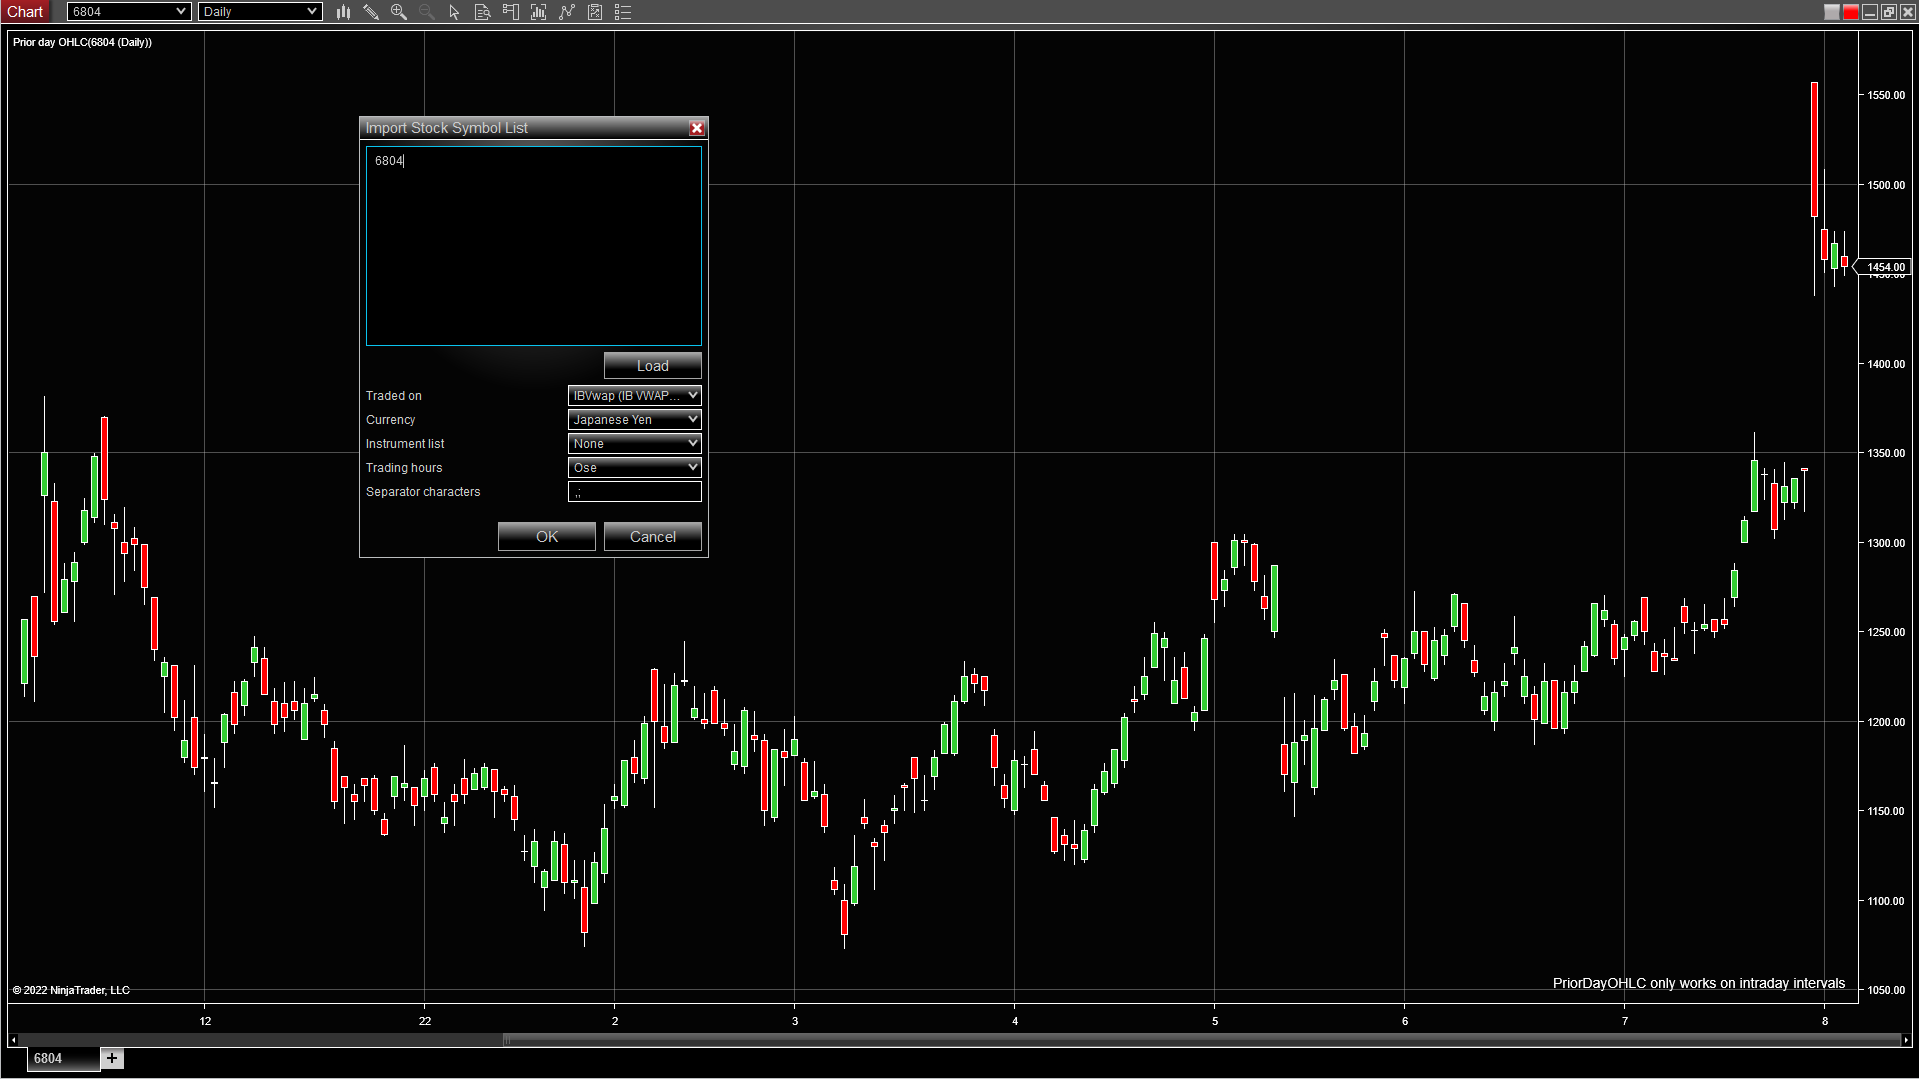Viewport: 1919px width, 1079px height.
Task: Click the Load button
Action: coord(653,366)
